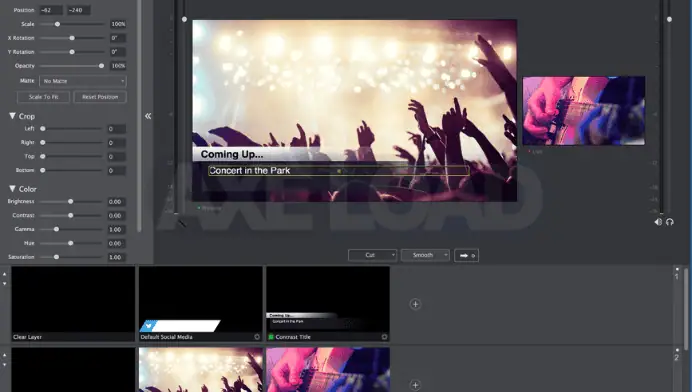
Task: Adjust the Crop Right slider handle
Action: point(43,143)
